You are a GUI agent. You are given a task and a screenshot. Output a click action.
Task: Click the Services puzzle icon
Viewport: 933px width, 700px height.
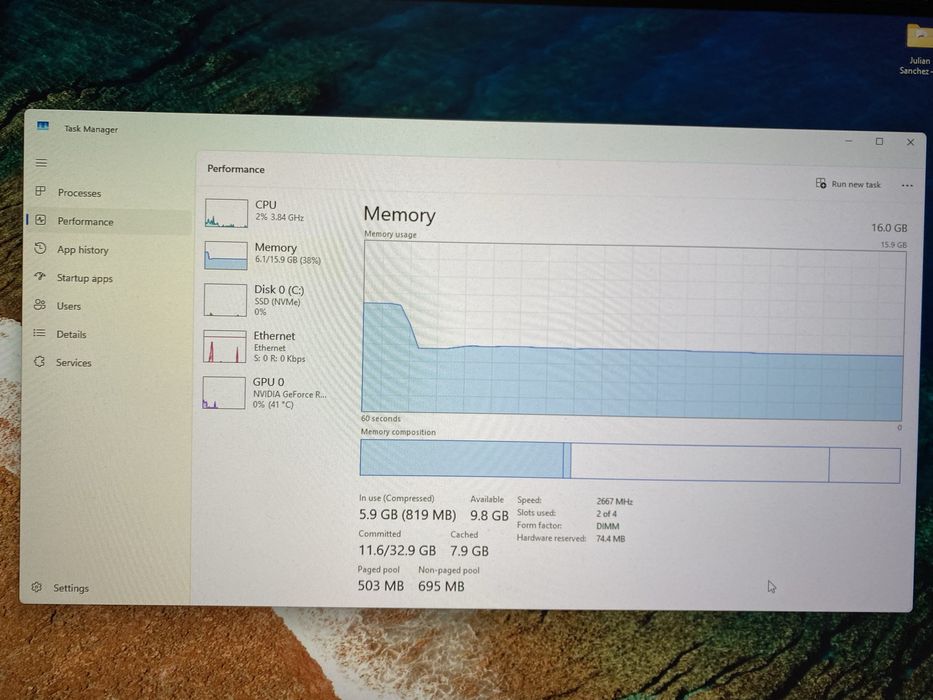pyautogui.click(x=39, y=361)
